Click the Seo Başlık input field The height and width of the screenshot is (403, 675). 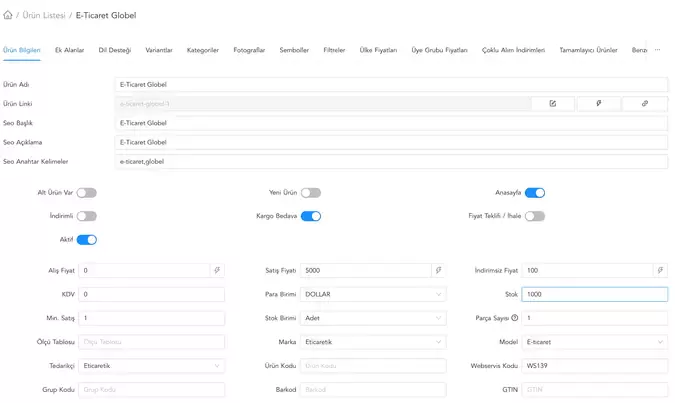[x=391, y=123]
